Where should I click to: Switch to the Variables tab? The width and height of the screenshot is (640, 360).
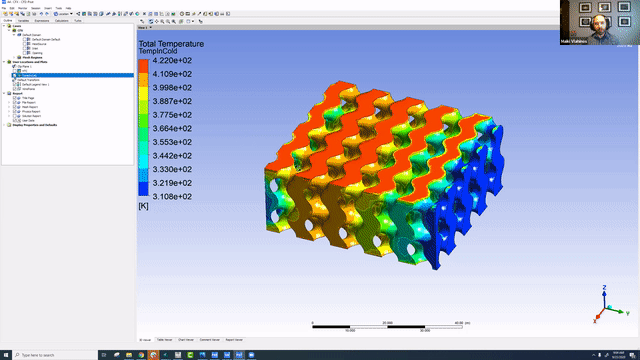tap(23, 20)
